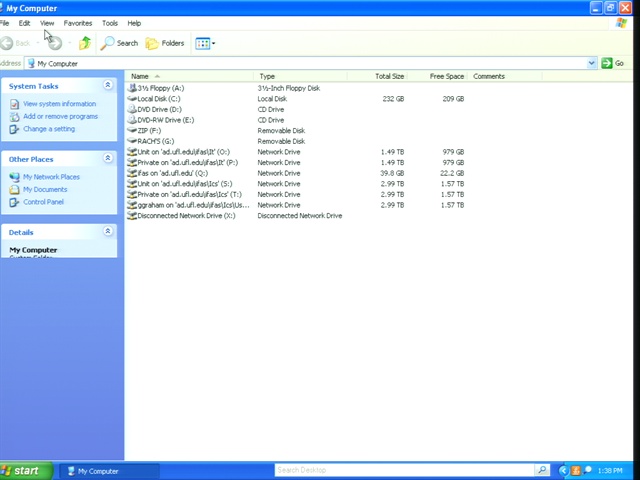Open My Documents link

[x=45, y=189]
